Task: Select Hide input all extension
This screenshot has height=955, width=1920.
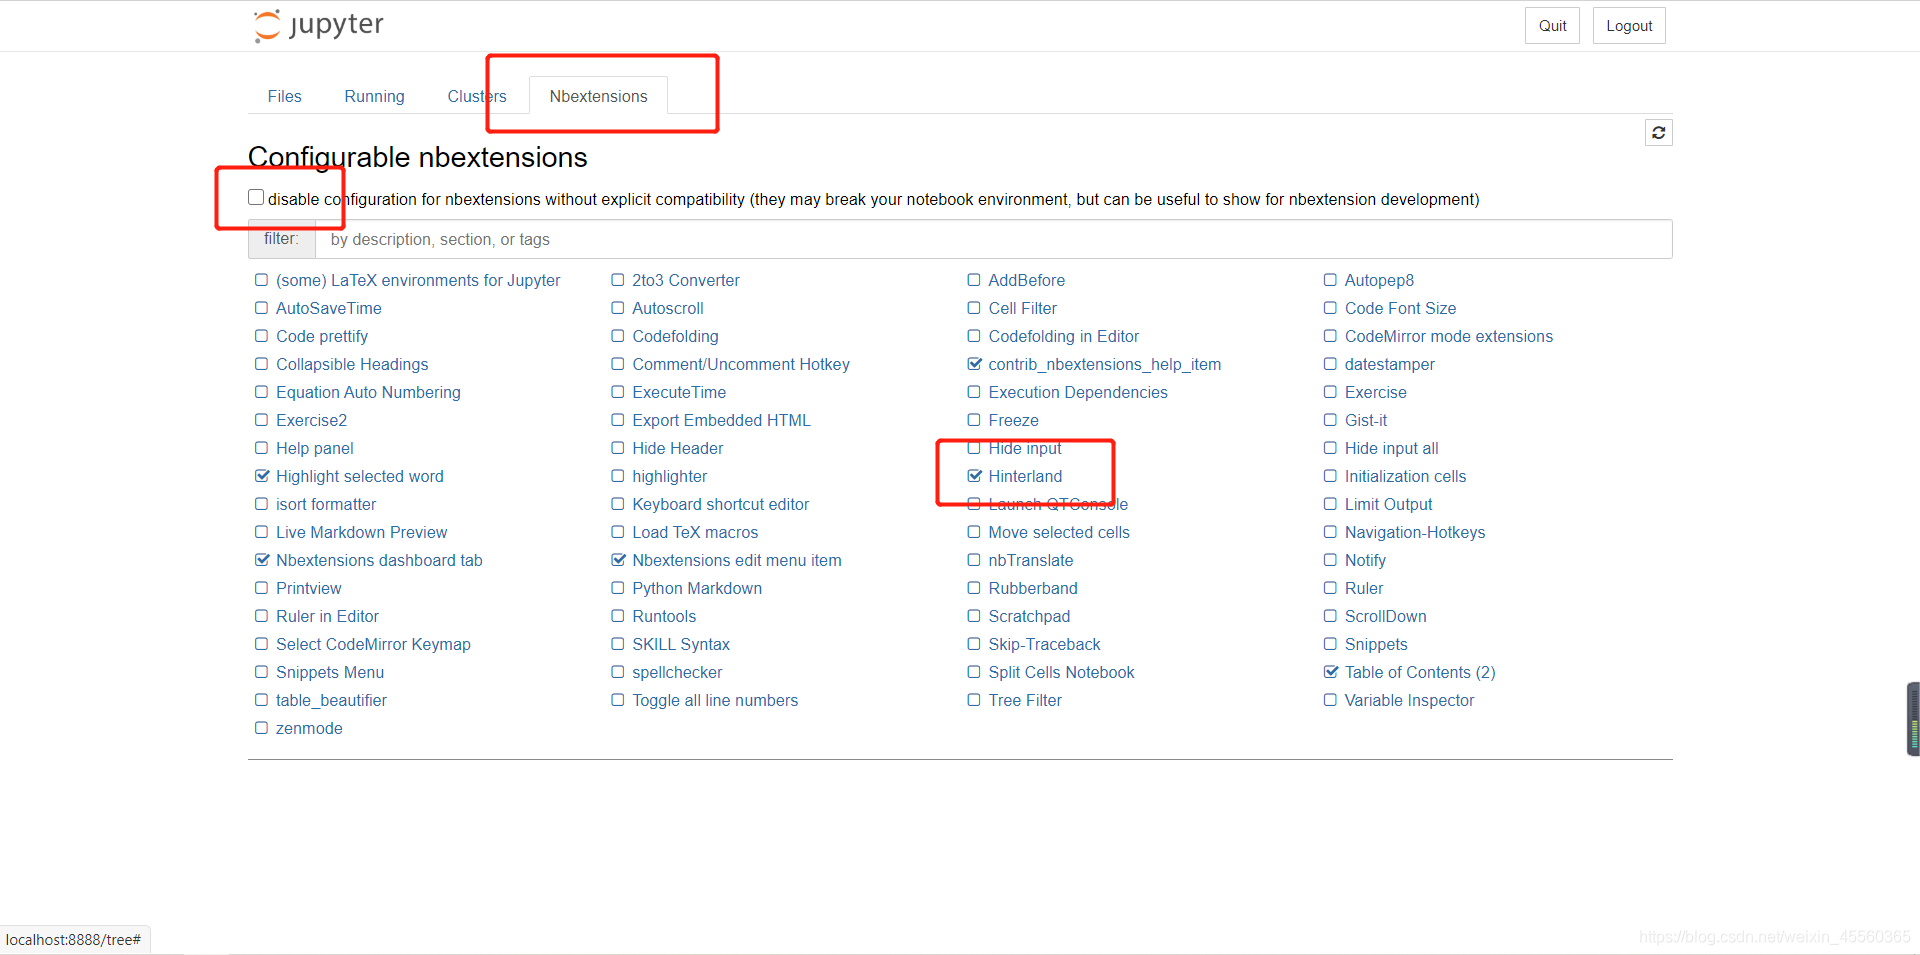Action: 1392,448
